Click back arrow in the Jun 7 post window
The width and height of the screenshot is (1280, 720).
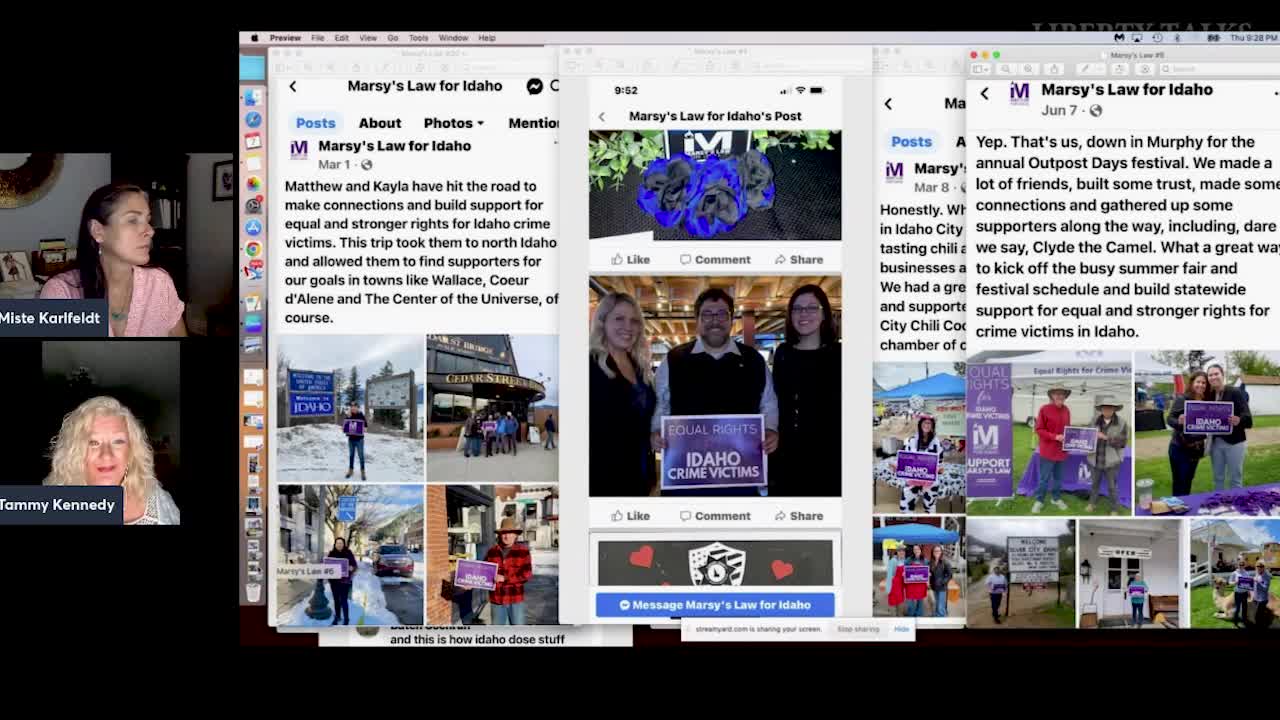click(x=984, y=93)
